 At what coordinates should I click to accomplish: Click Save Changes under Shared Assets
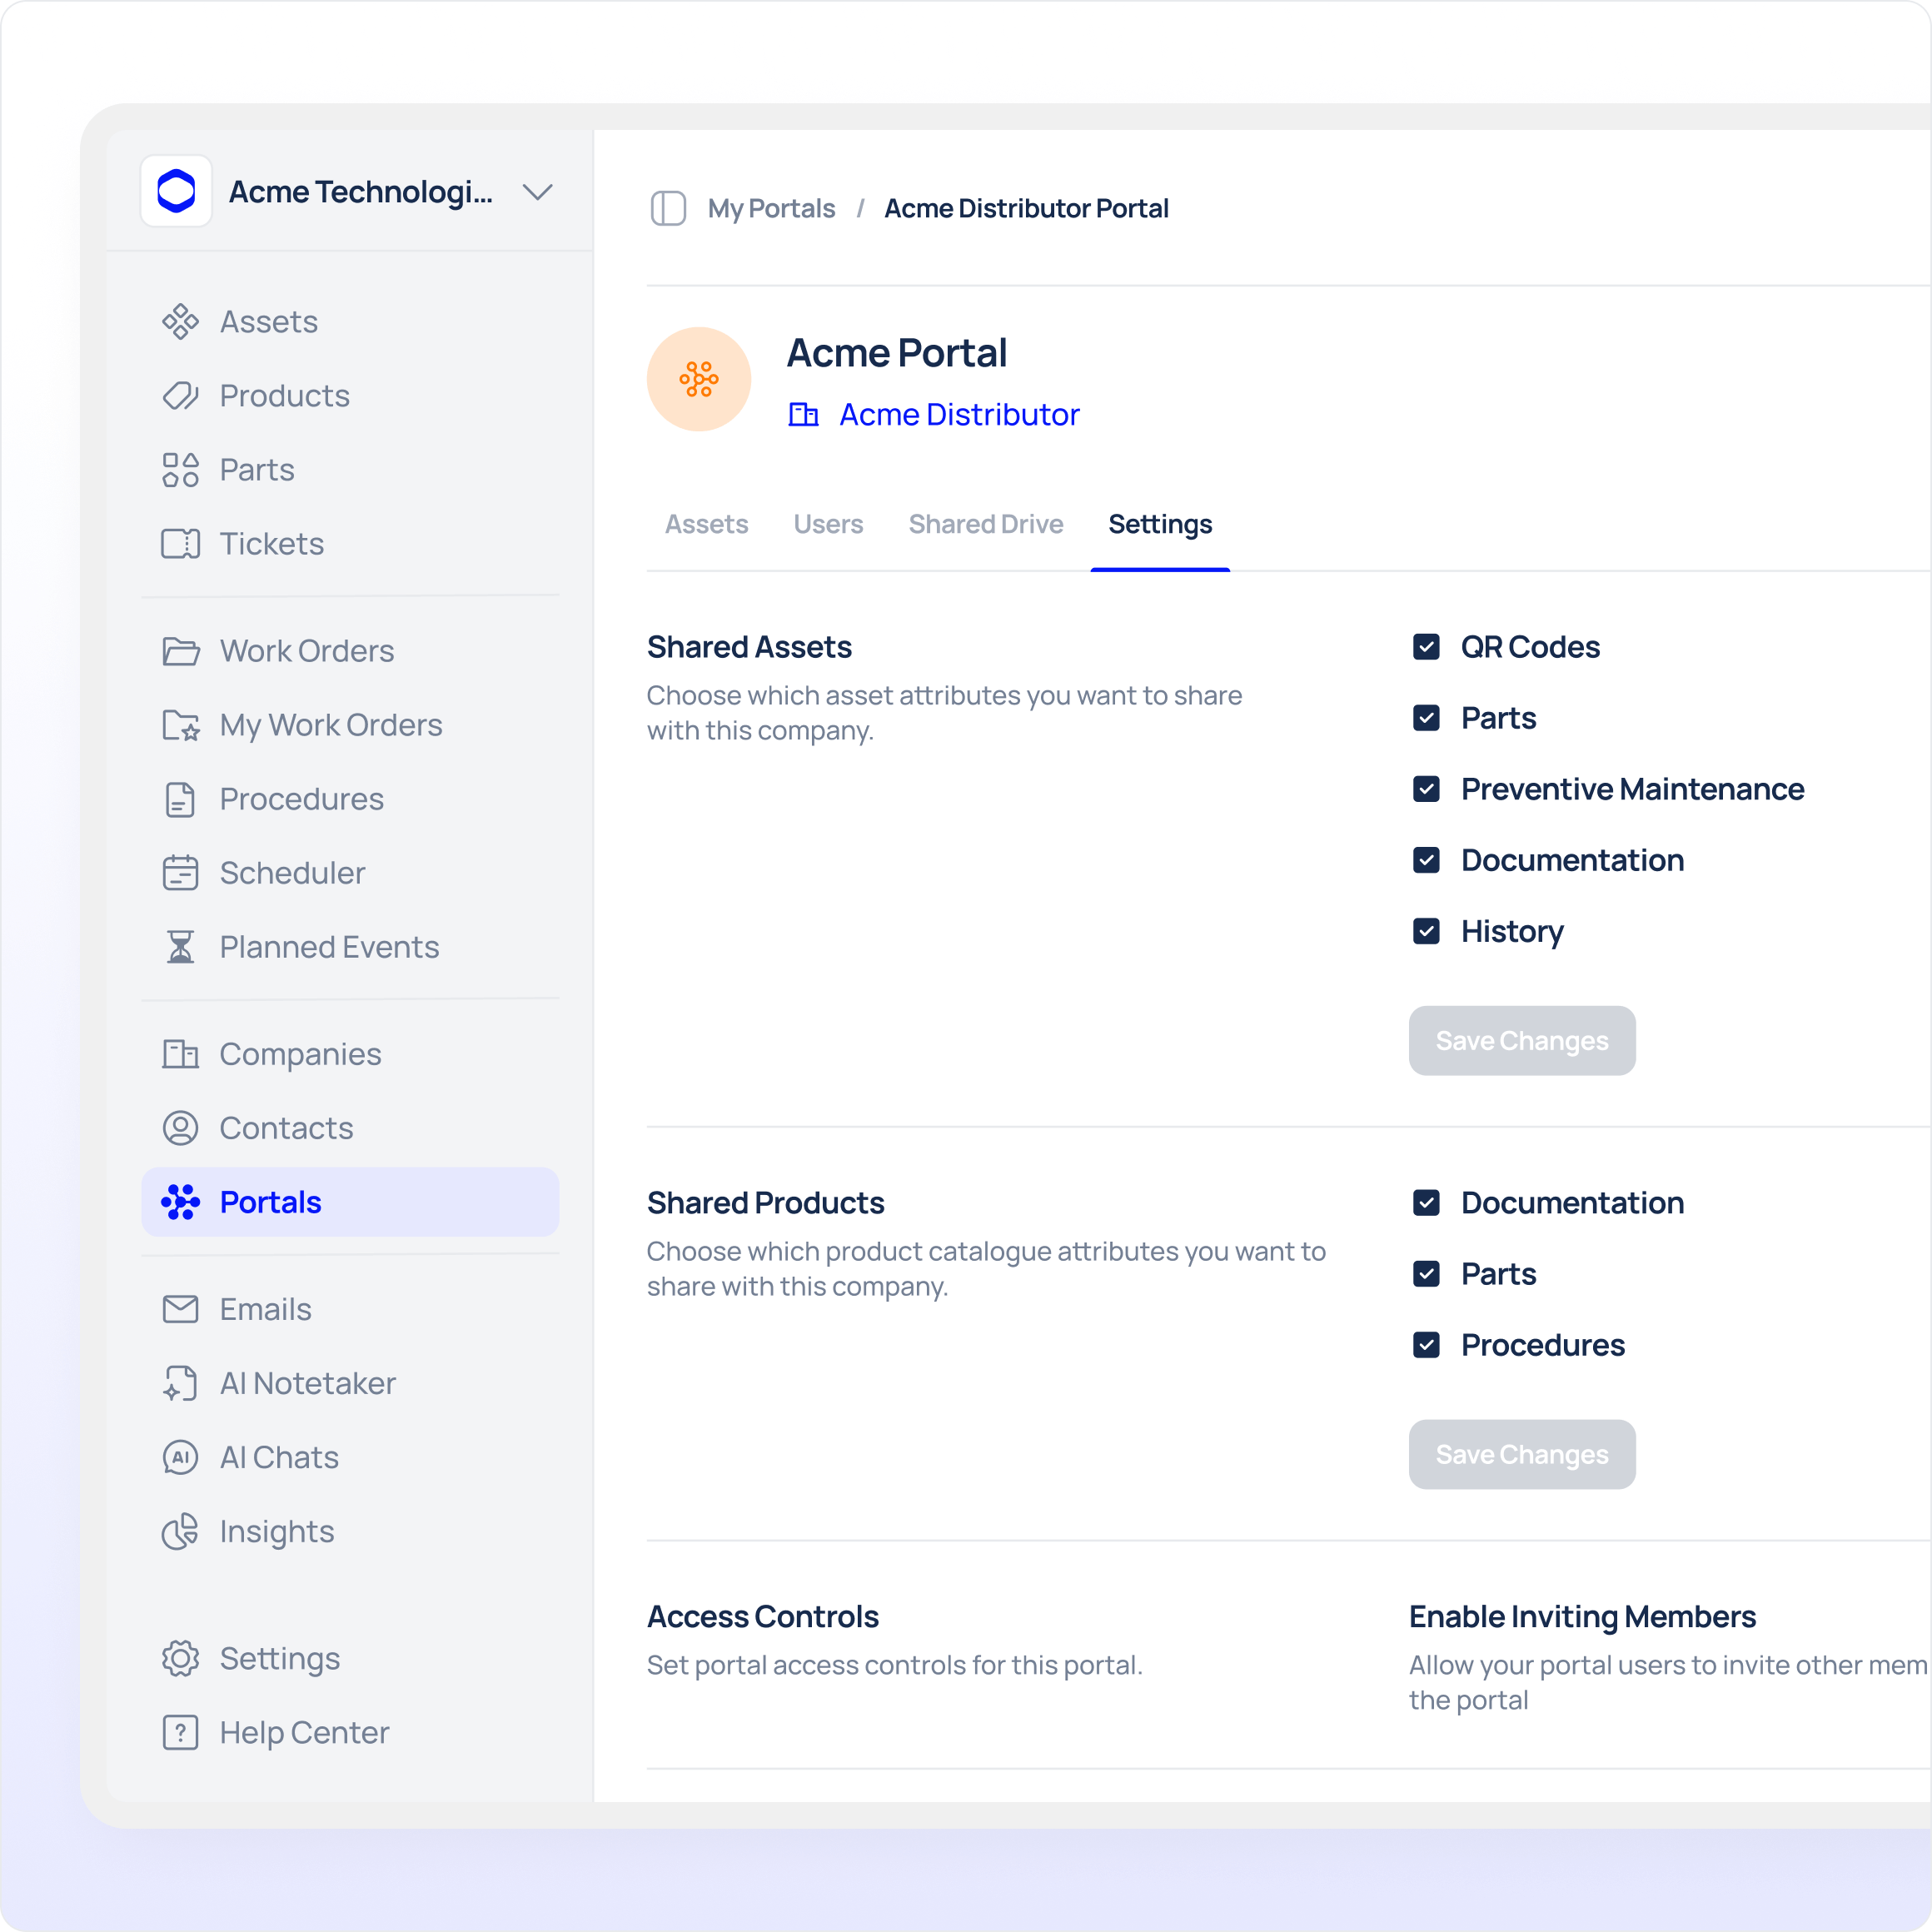point(1521,1041)
